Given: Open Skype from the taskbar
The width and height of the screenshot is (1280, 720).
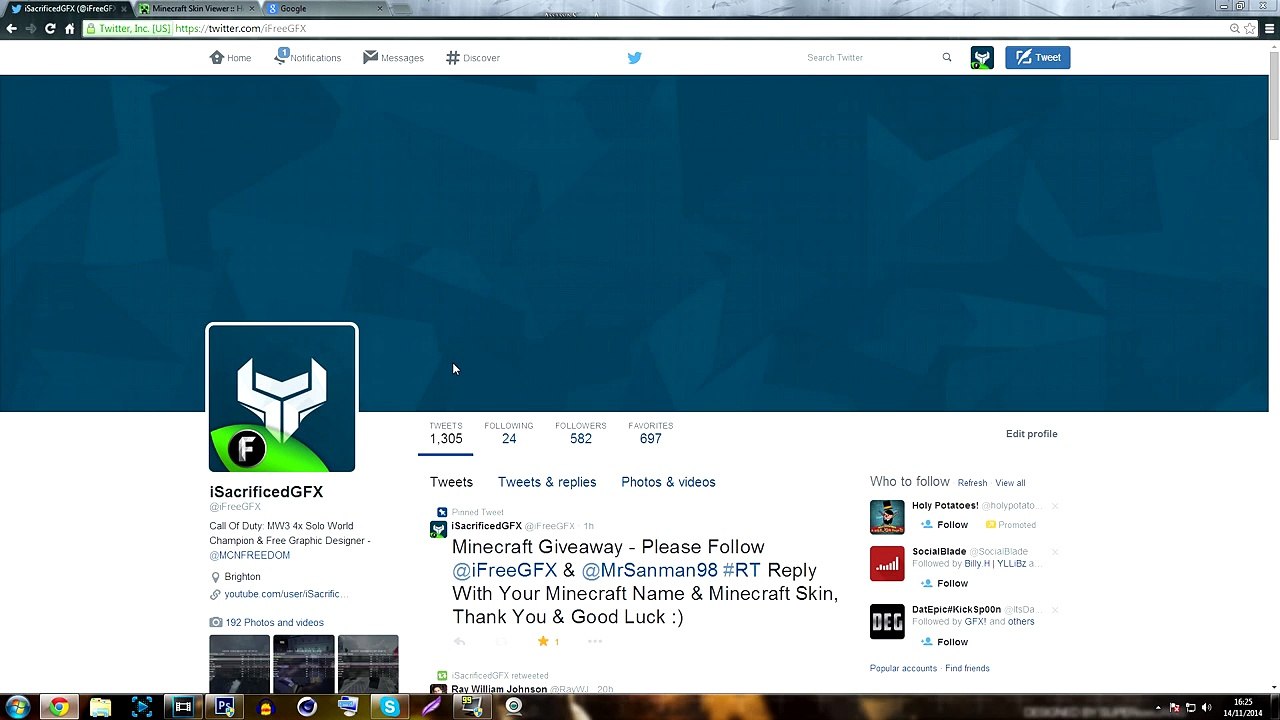Looking at the screenshot, I should (389, 707).
